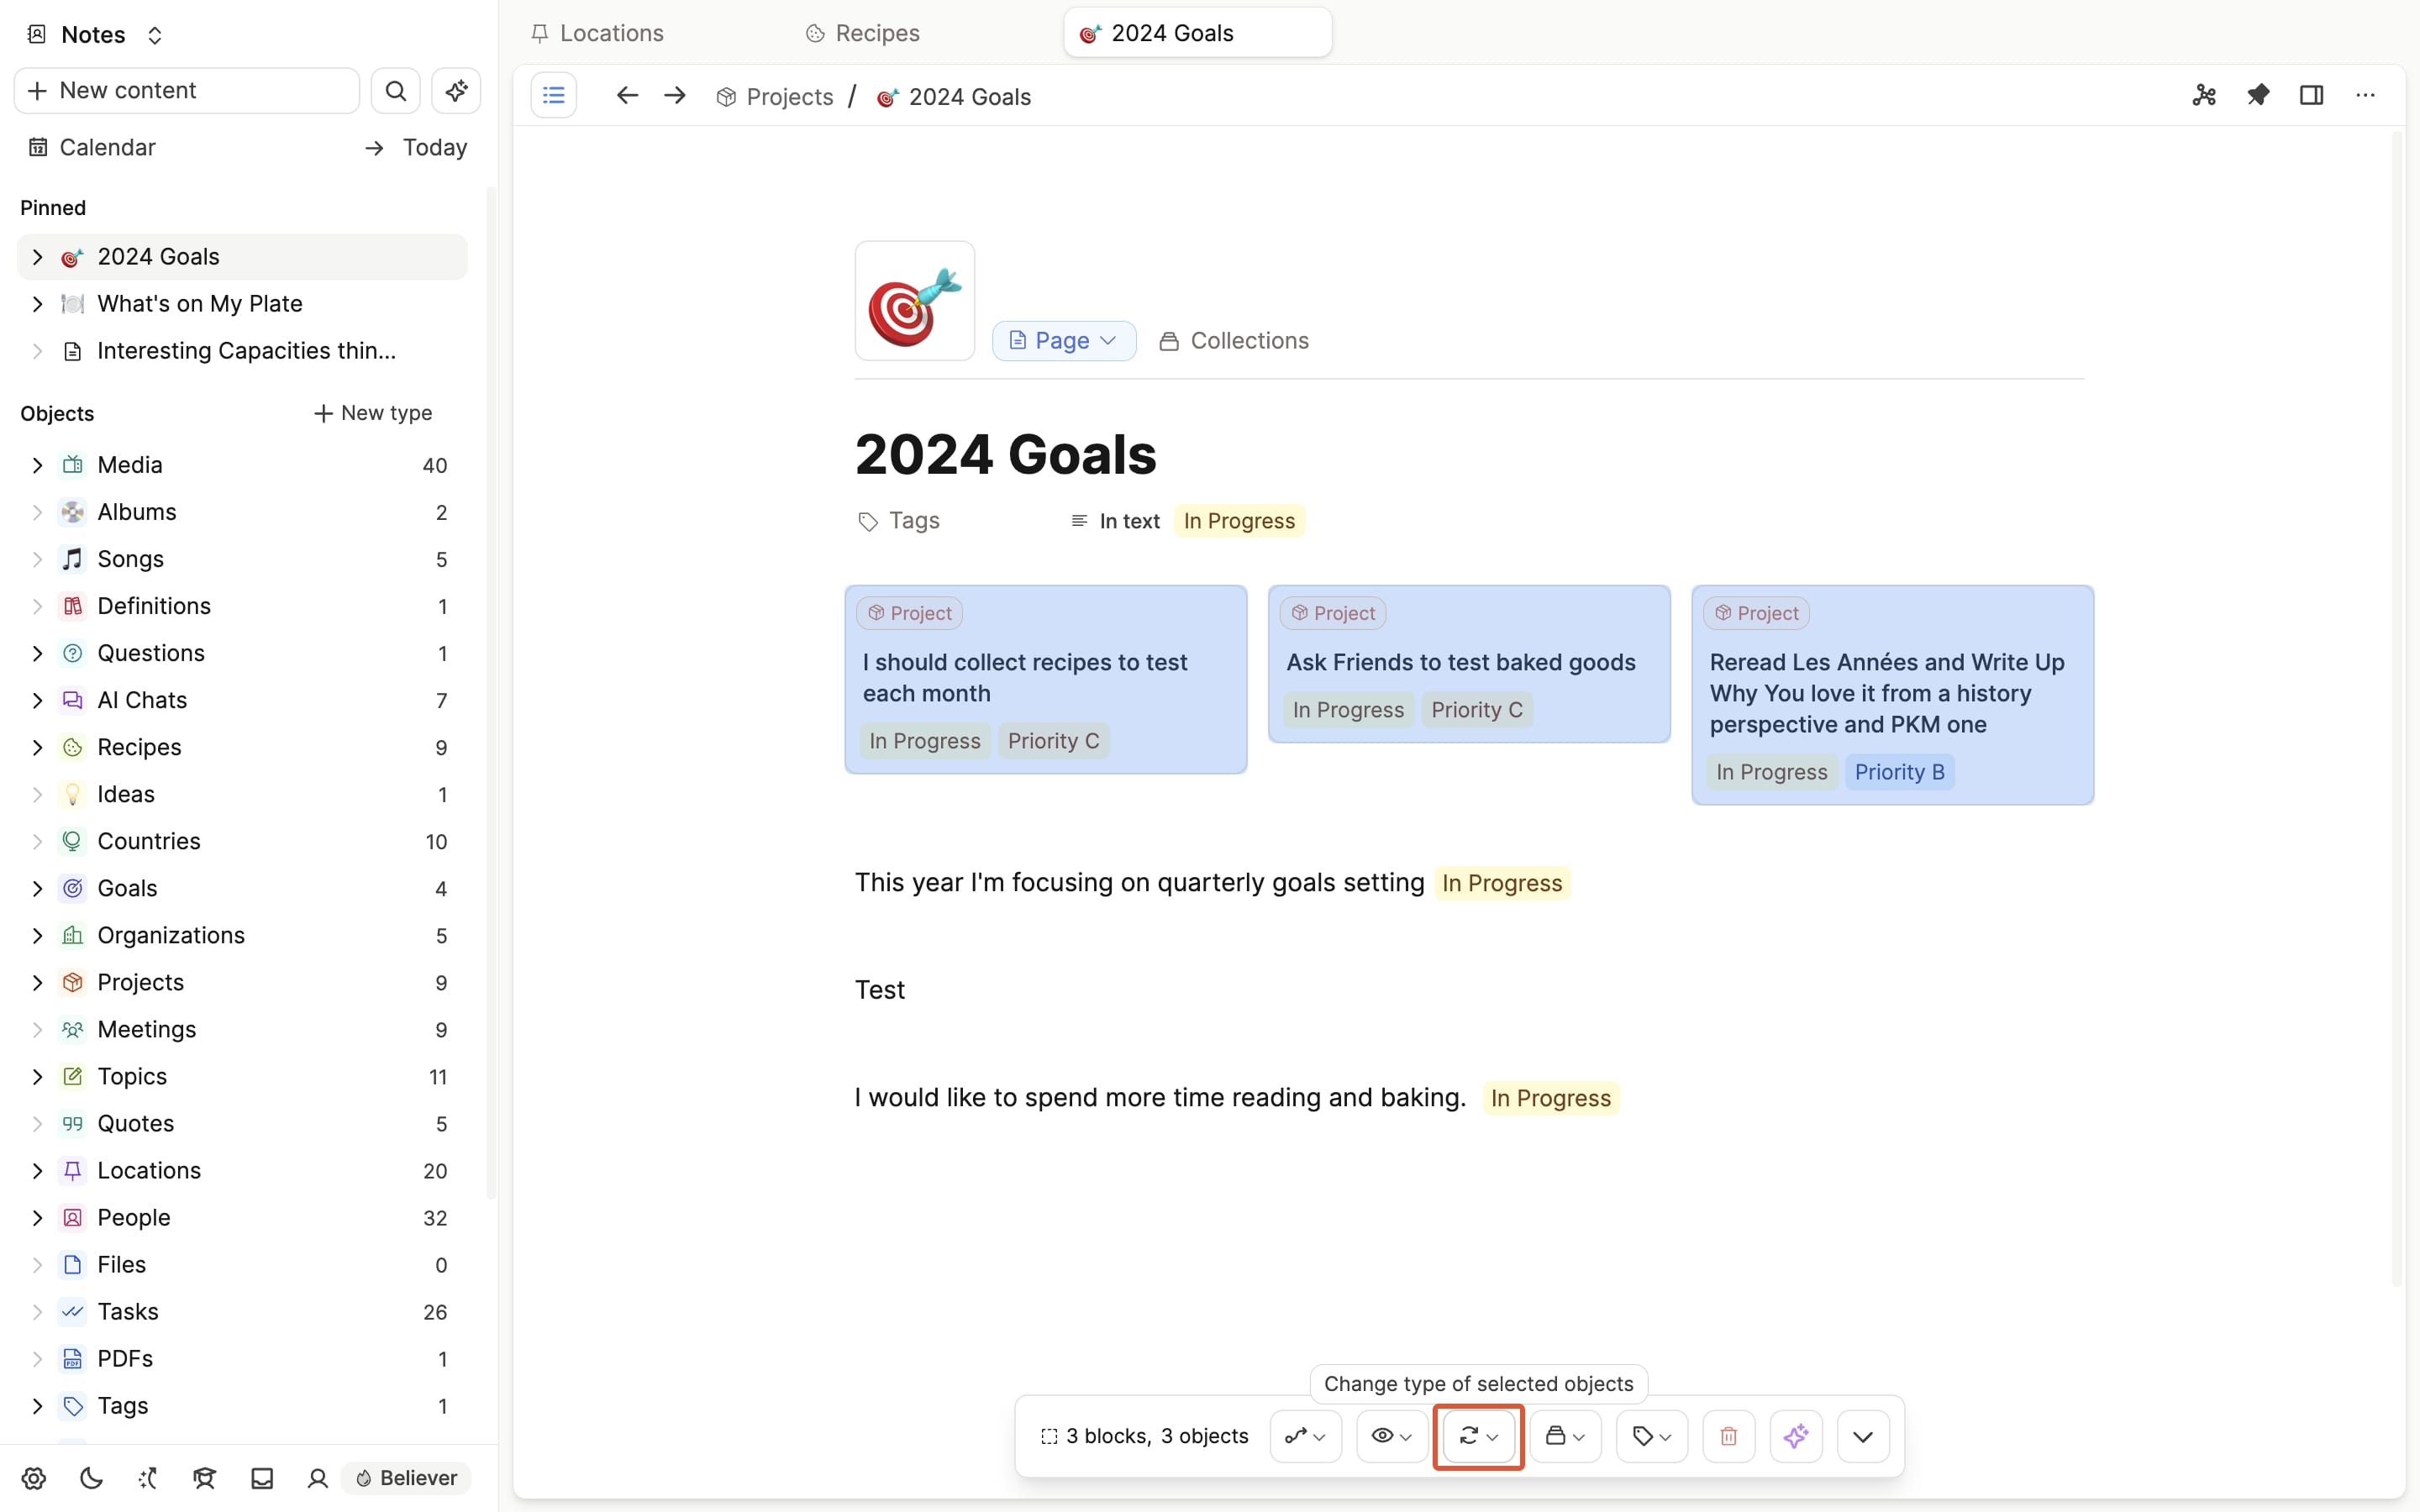Open the visibility eye dropdown in toolbar
The image size is (2420, 1512).
(x=1391, y=1436)
